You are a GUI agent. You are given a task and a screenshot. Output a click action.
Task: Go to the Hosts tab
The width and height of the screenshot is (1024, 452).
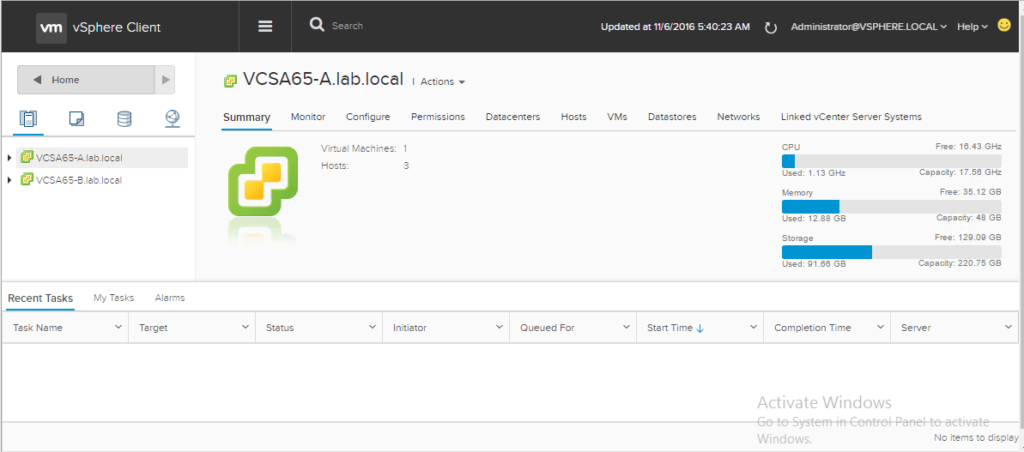(x=573, y=117)
